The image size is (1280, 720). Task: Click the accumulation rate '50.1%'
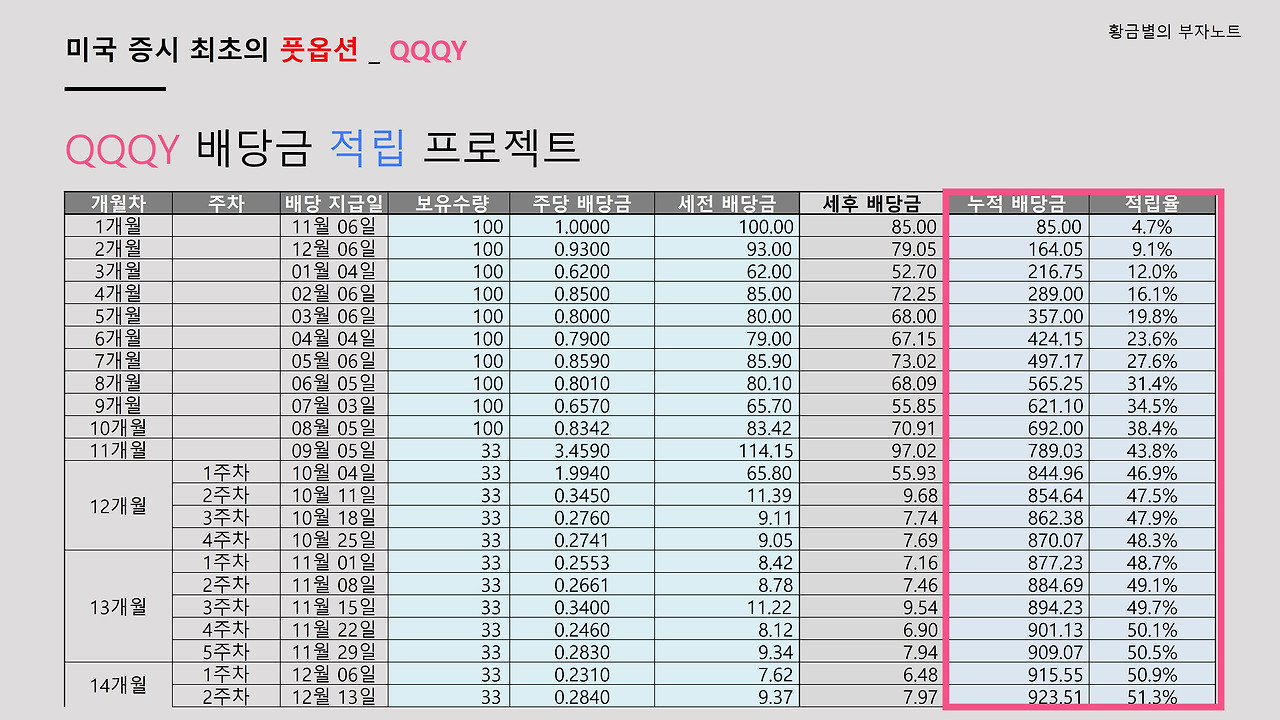(1152, 630)
